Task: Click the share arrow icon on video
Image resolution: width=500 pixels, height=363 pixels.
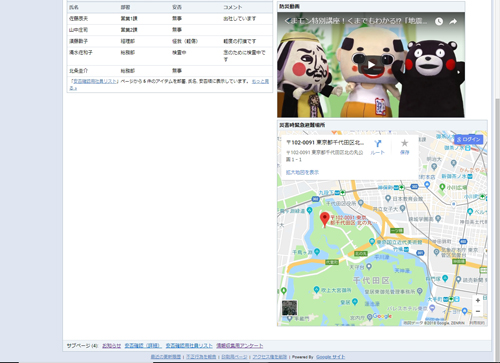Action: click(x=453, y=22)
